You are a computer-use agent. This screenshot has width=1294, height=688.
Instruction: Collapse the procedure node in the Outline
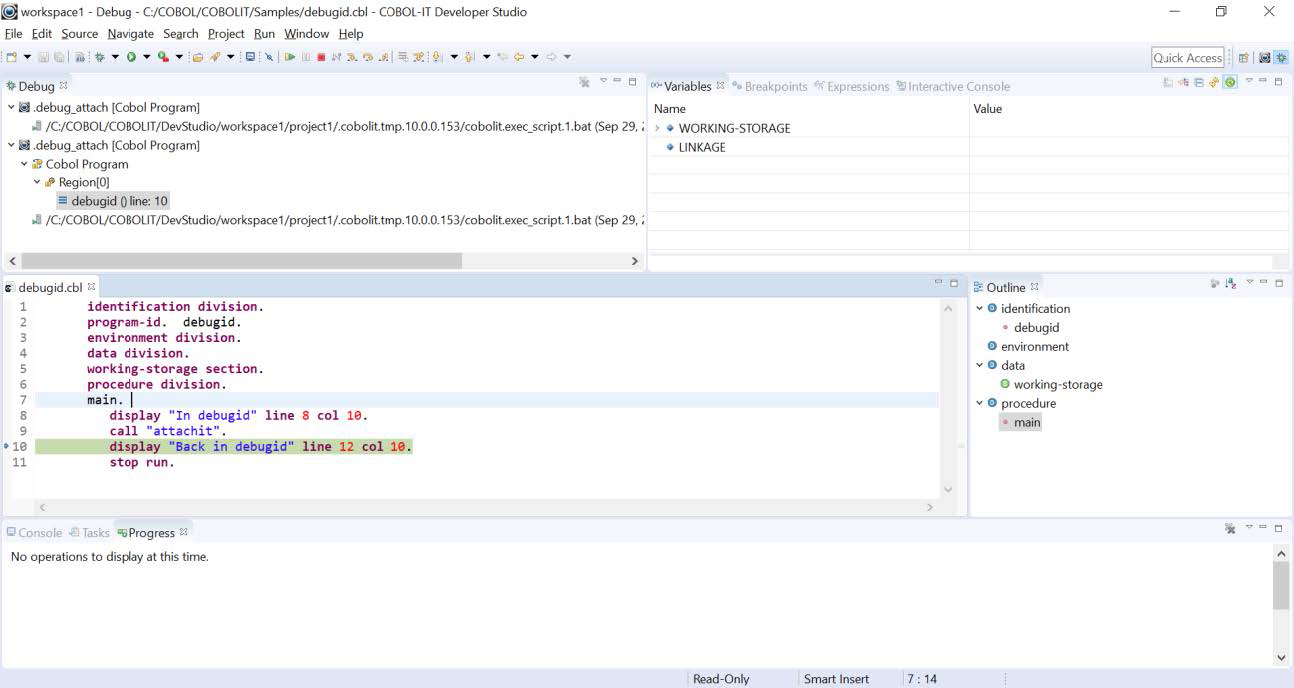[978, 403]
